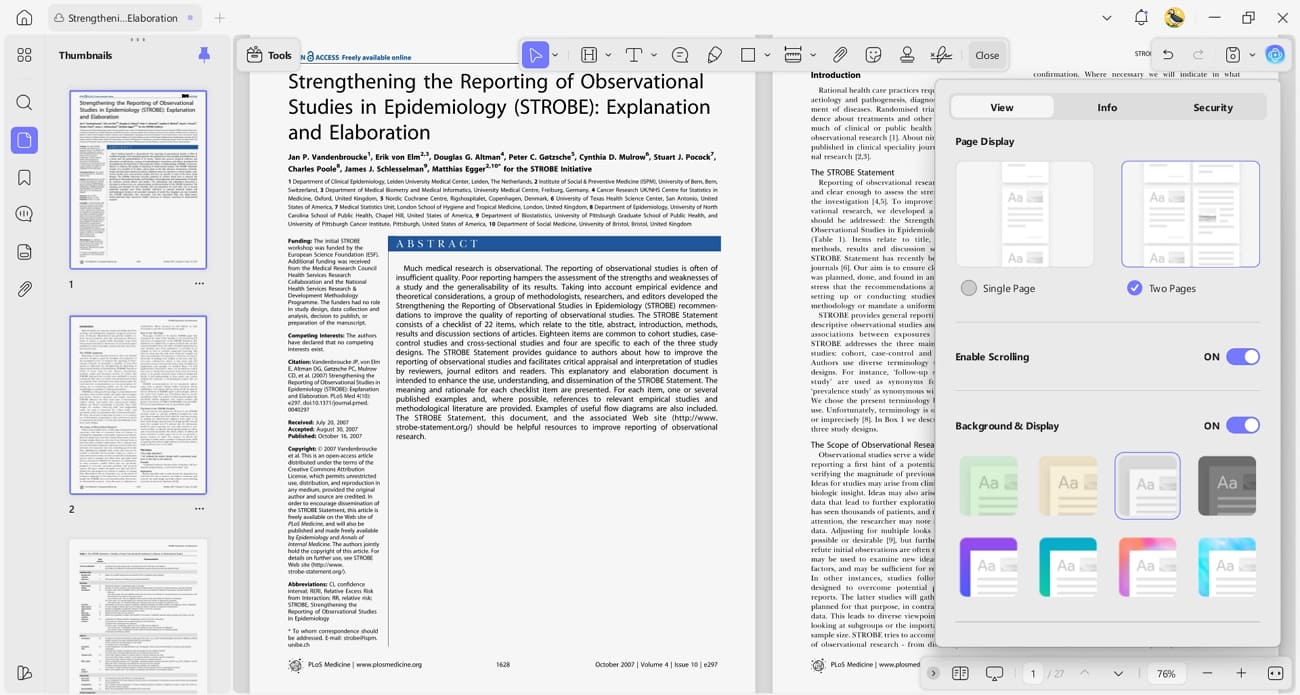The height and width of the screenshot is (695, 1300).
Task: Open the signature tool
Action: 941,55
